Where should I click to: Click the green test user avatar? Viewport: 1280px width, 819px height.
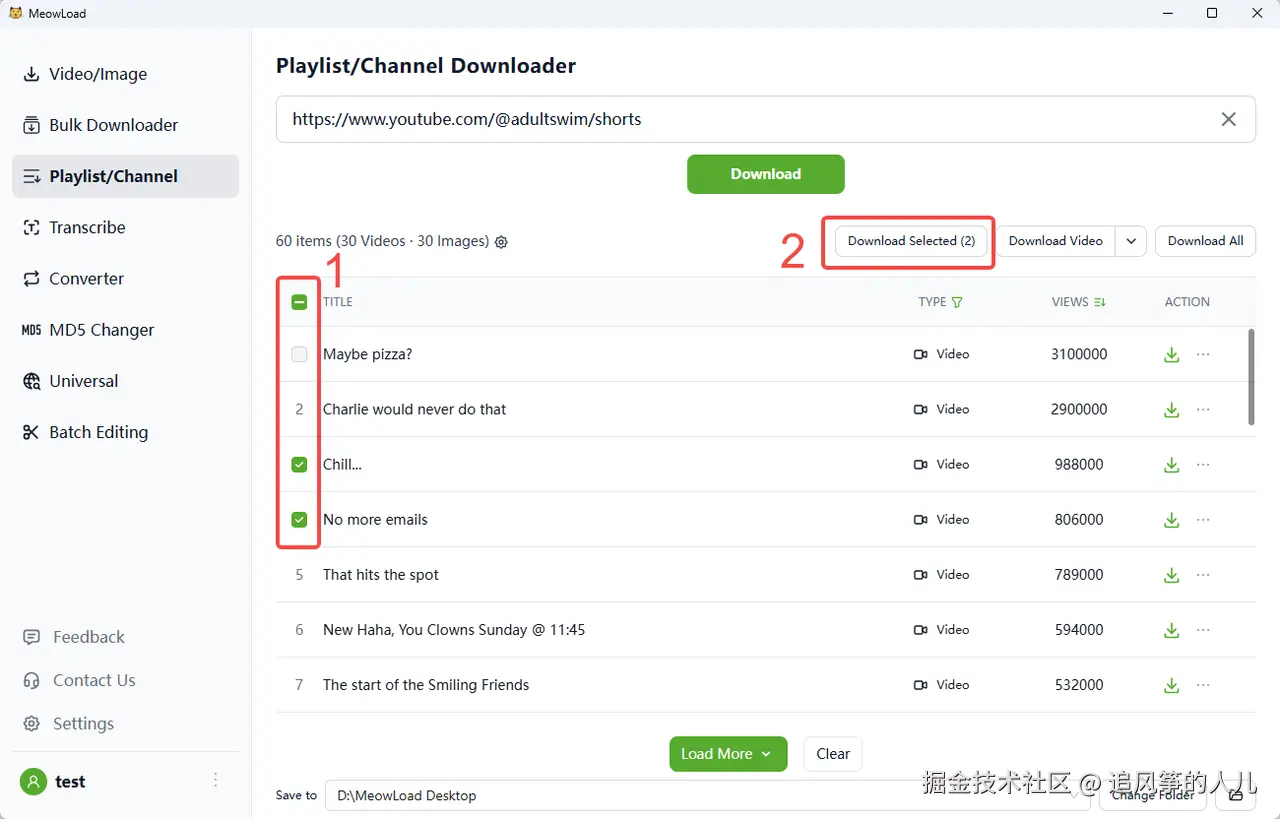34,781
